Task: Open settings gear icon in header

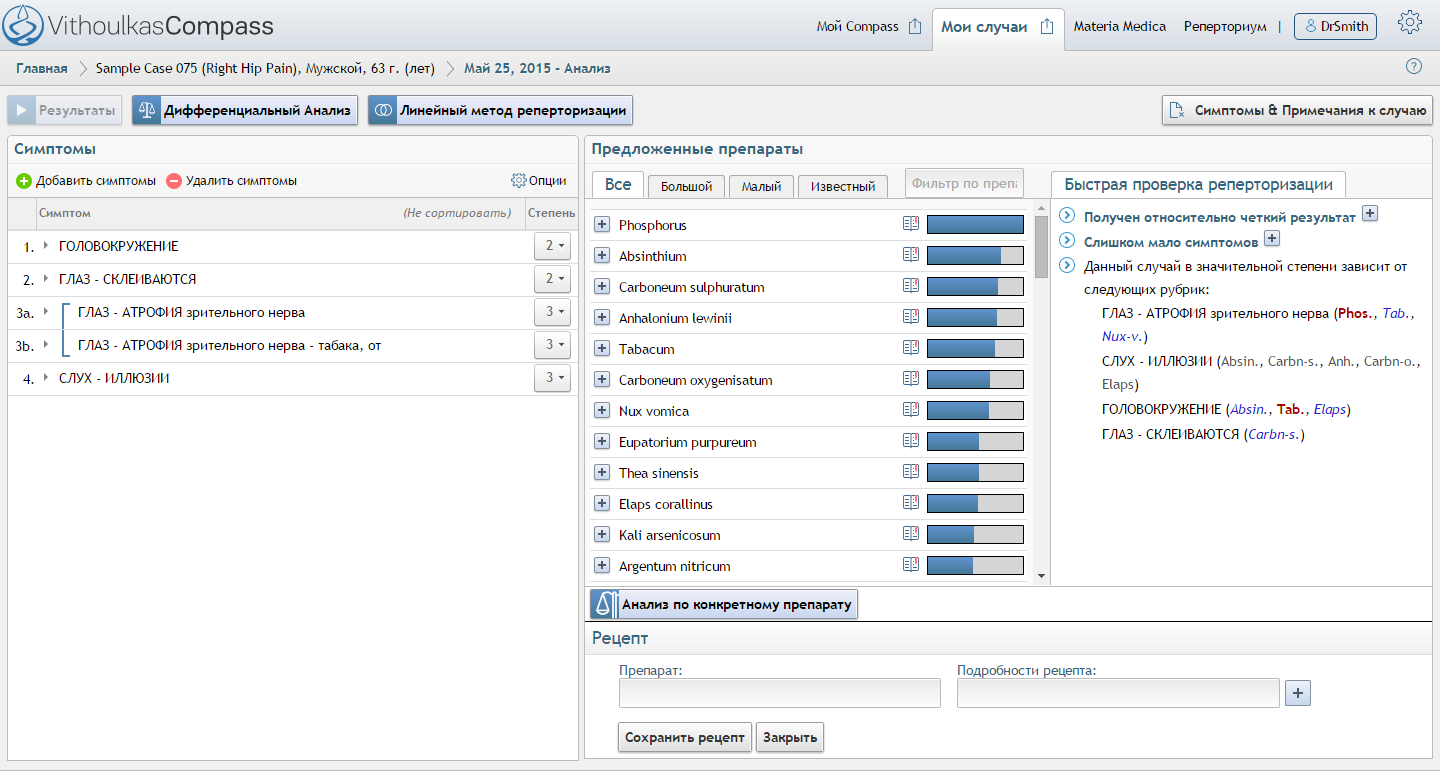Action: (x=1410, y=23)
